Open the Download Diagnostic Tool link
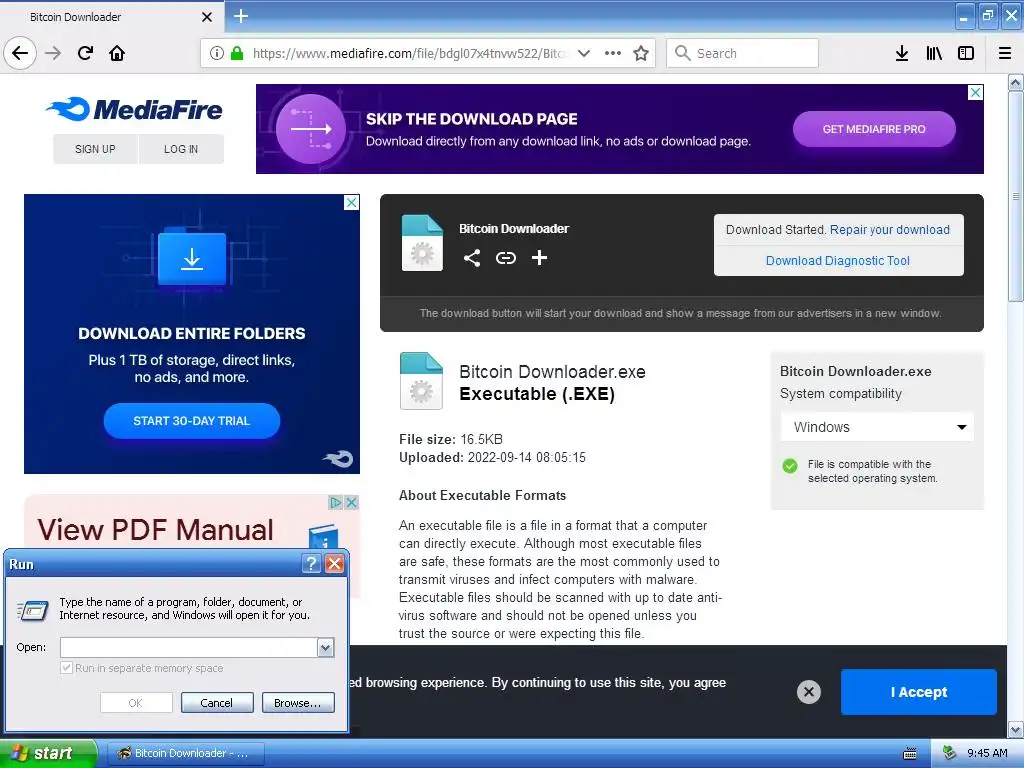1024x768 pixels. tap(838, 261)
